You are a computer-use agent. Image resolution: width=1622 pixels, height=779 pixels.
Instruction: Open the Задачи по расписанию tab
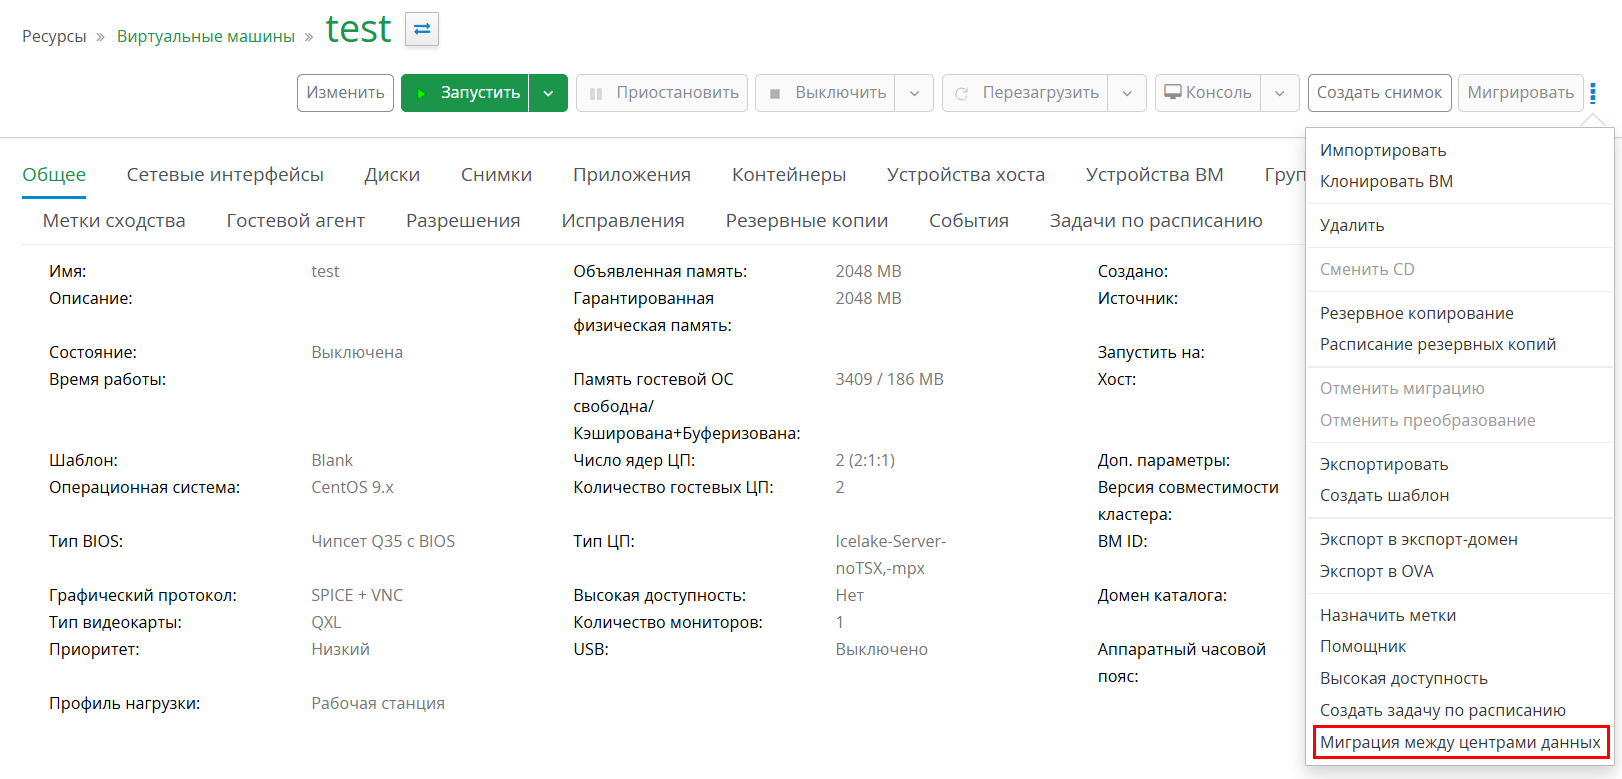point(1156,221)
